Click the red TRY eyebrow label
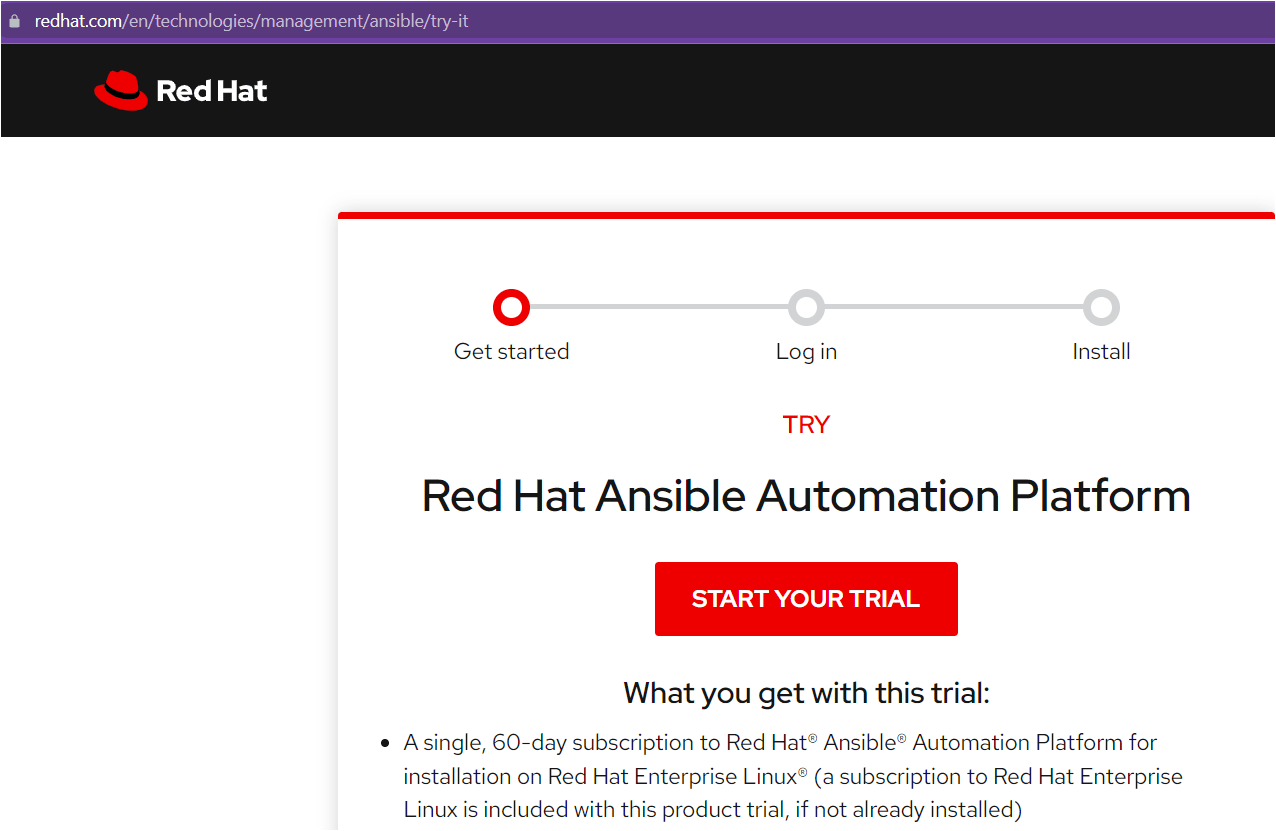Viewport: 1276px width, 831px height. (x=806, y=424)
